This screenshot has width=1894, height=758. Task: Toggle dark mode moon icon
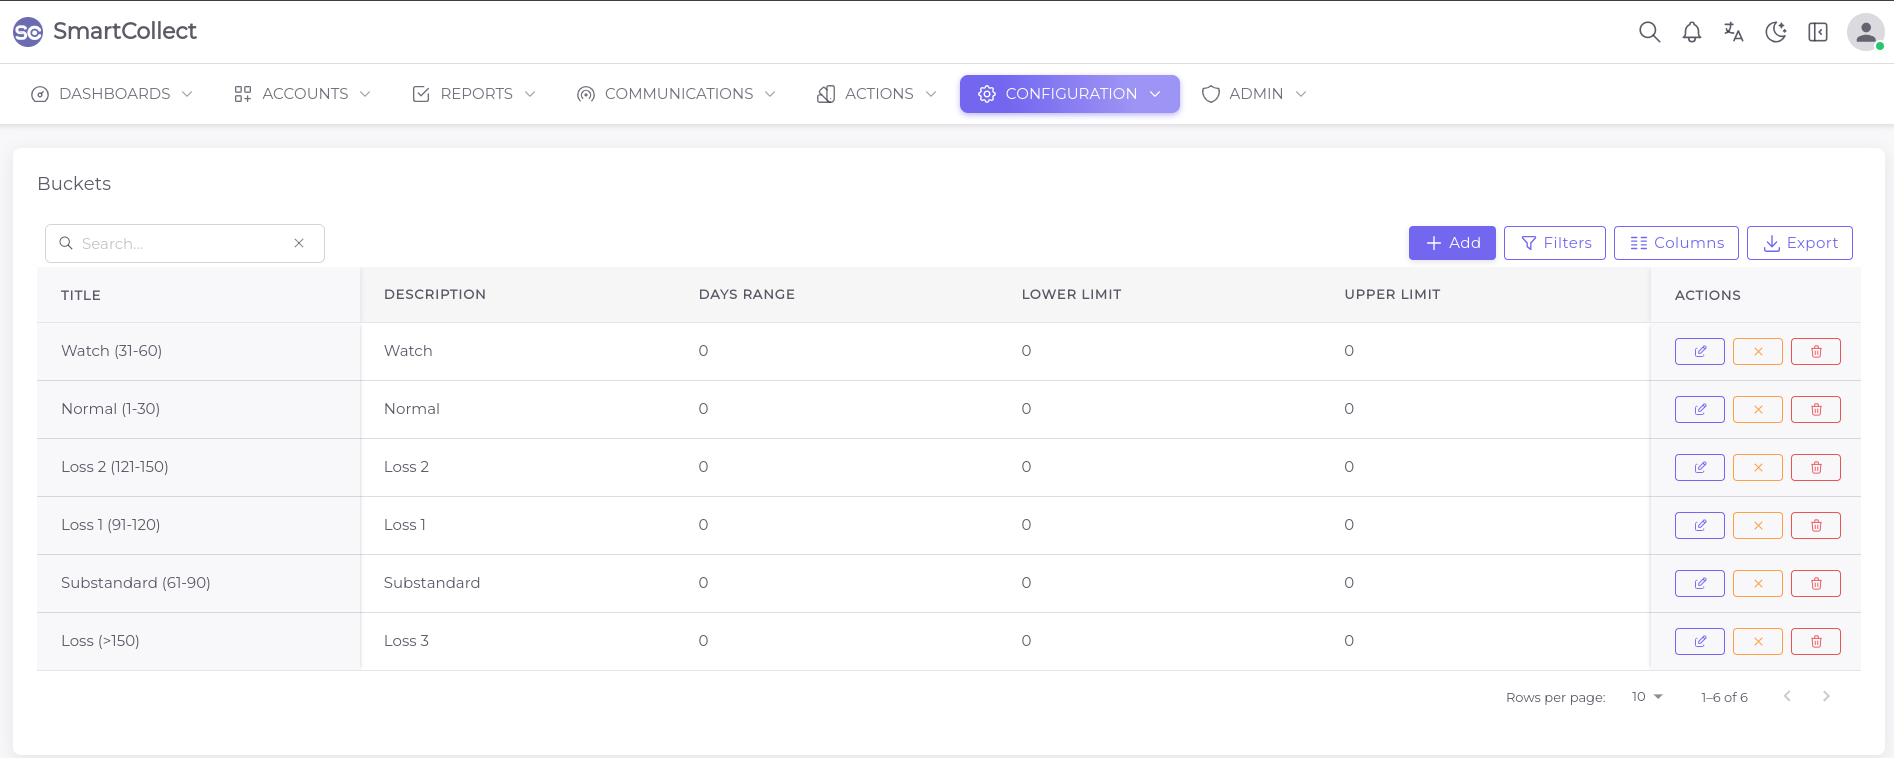pos(1775,32)
